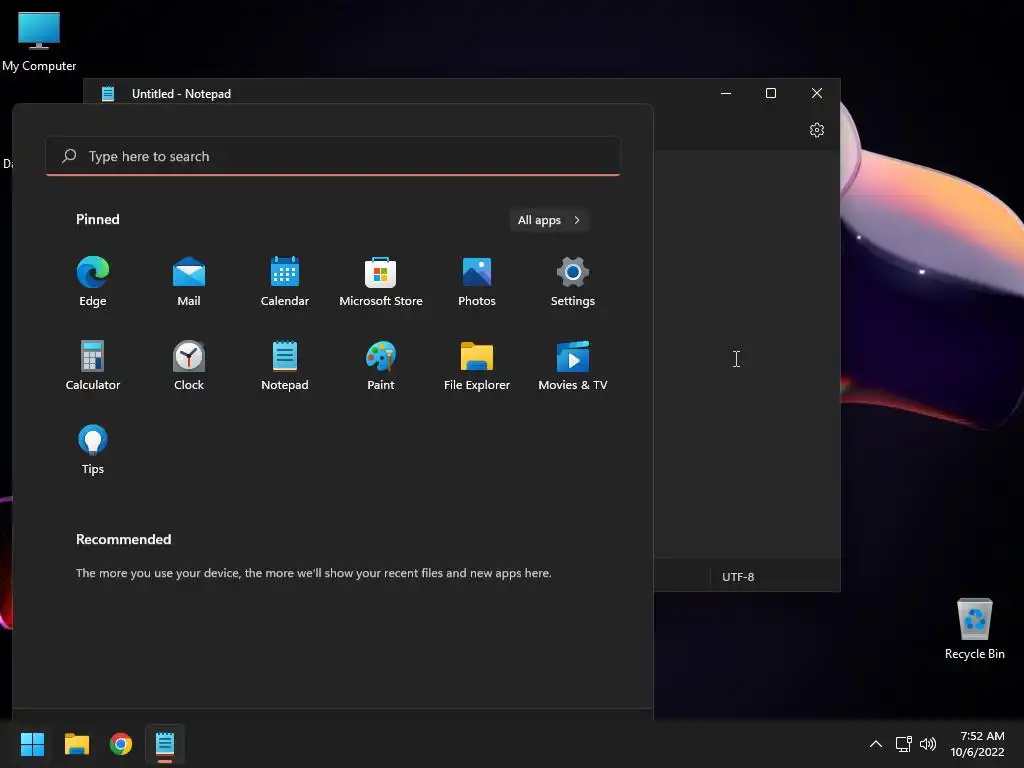Open Edge from pinned apps
Viewport: 1024px width, 768px height.
(x=93, y=281)
